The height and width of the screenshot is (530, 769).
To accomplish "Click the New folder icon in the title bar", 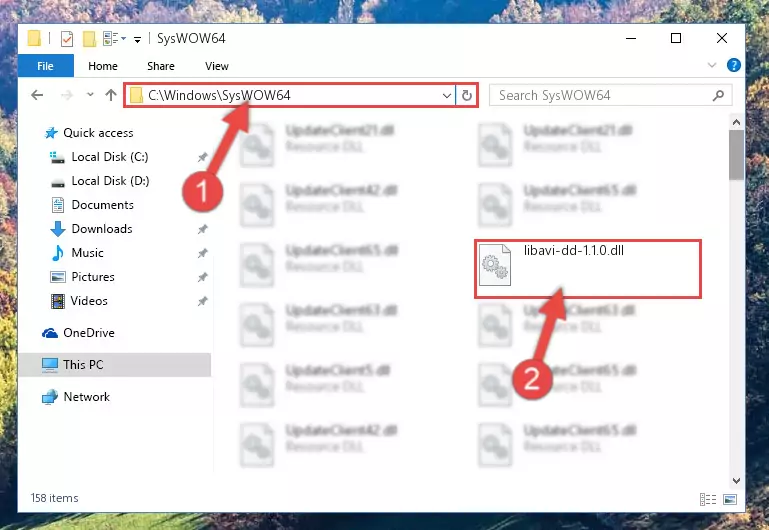I will [x=89, y=38].
